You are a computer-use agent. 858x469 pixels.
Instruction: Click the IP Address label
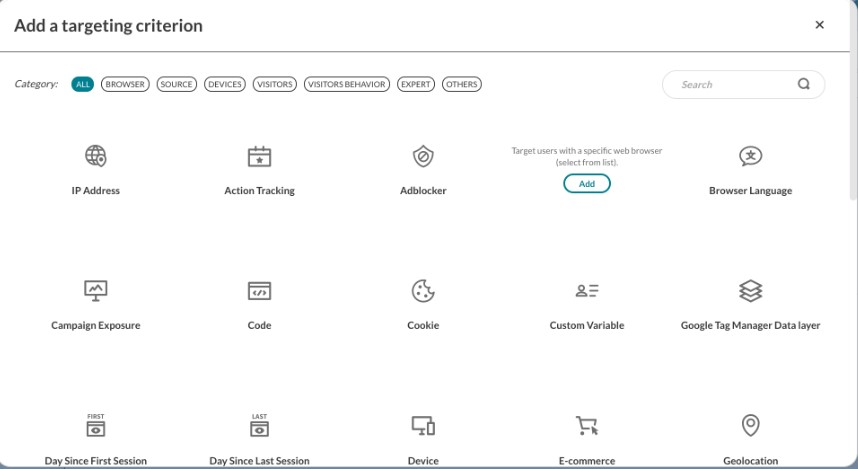click(x=96, y=190)
